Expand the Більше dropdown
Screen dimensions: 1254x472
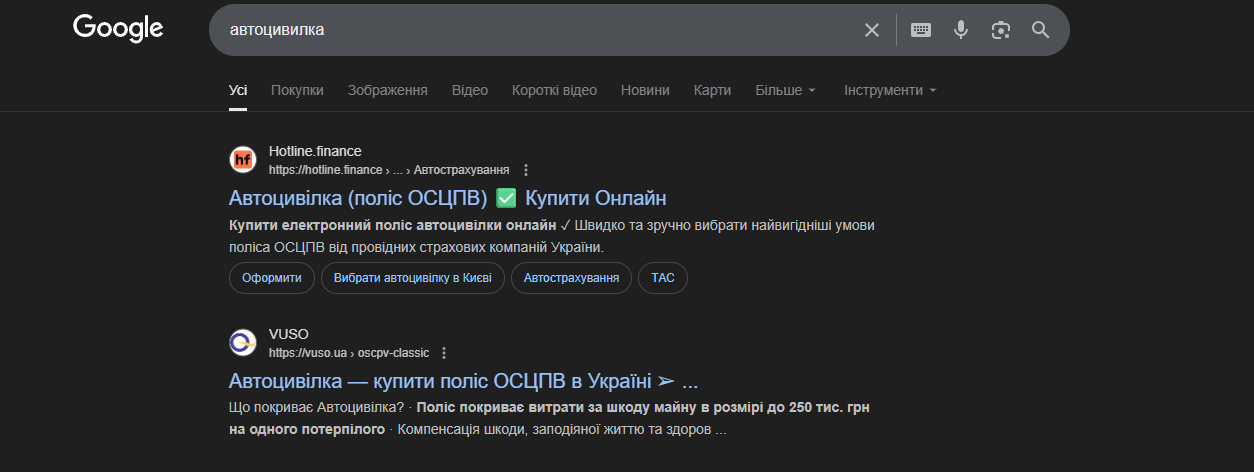(786, 90)
